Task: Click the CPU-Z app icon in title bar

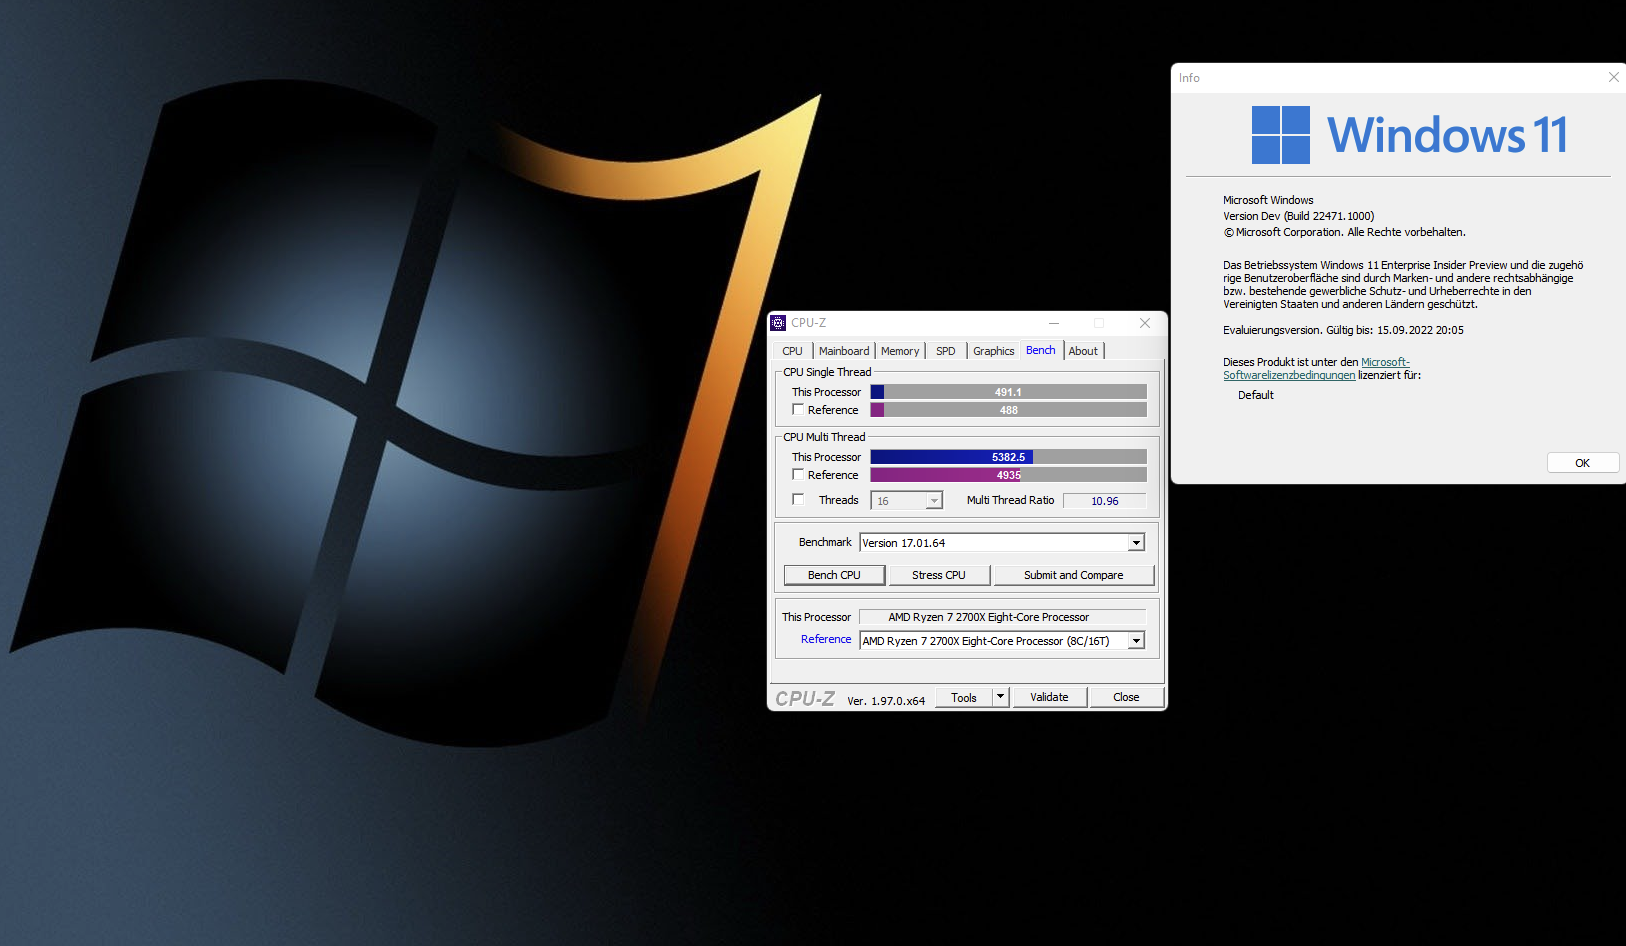Action: pyautogui.click(x=778, y=323)
